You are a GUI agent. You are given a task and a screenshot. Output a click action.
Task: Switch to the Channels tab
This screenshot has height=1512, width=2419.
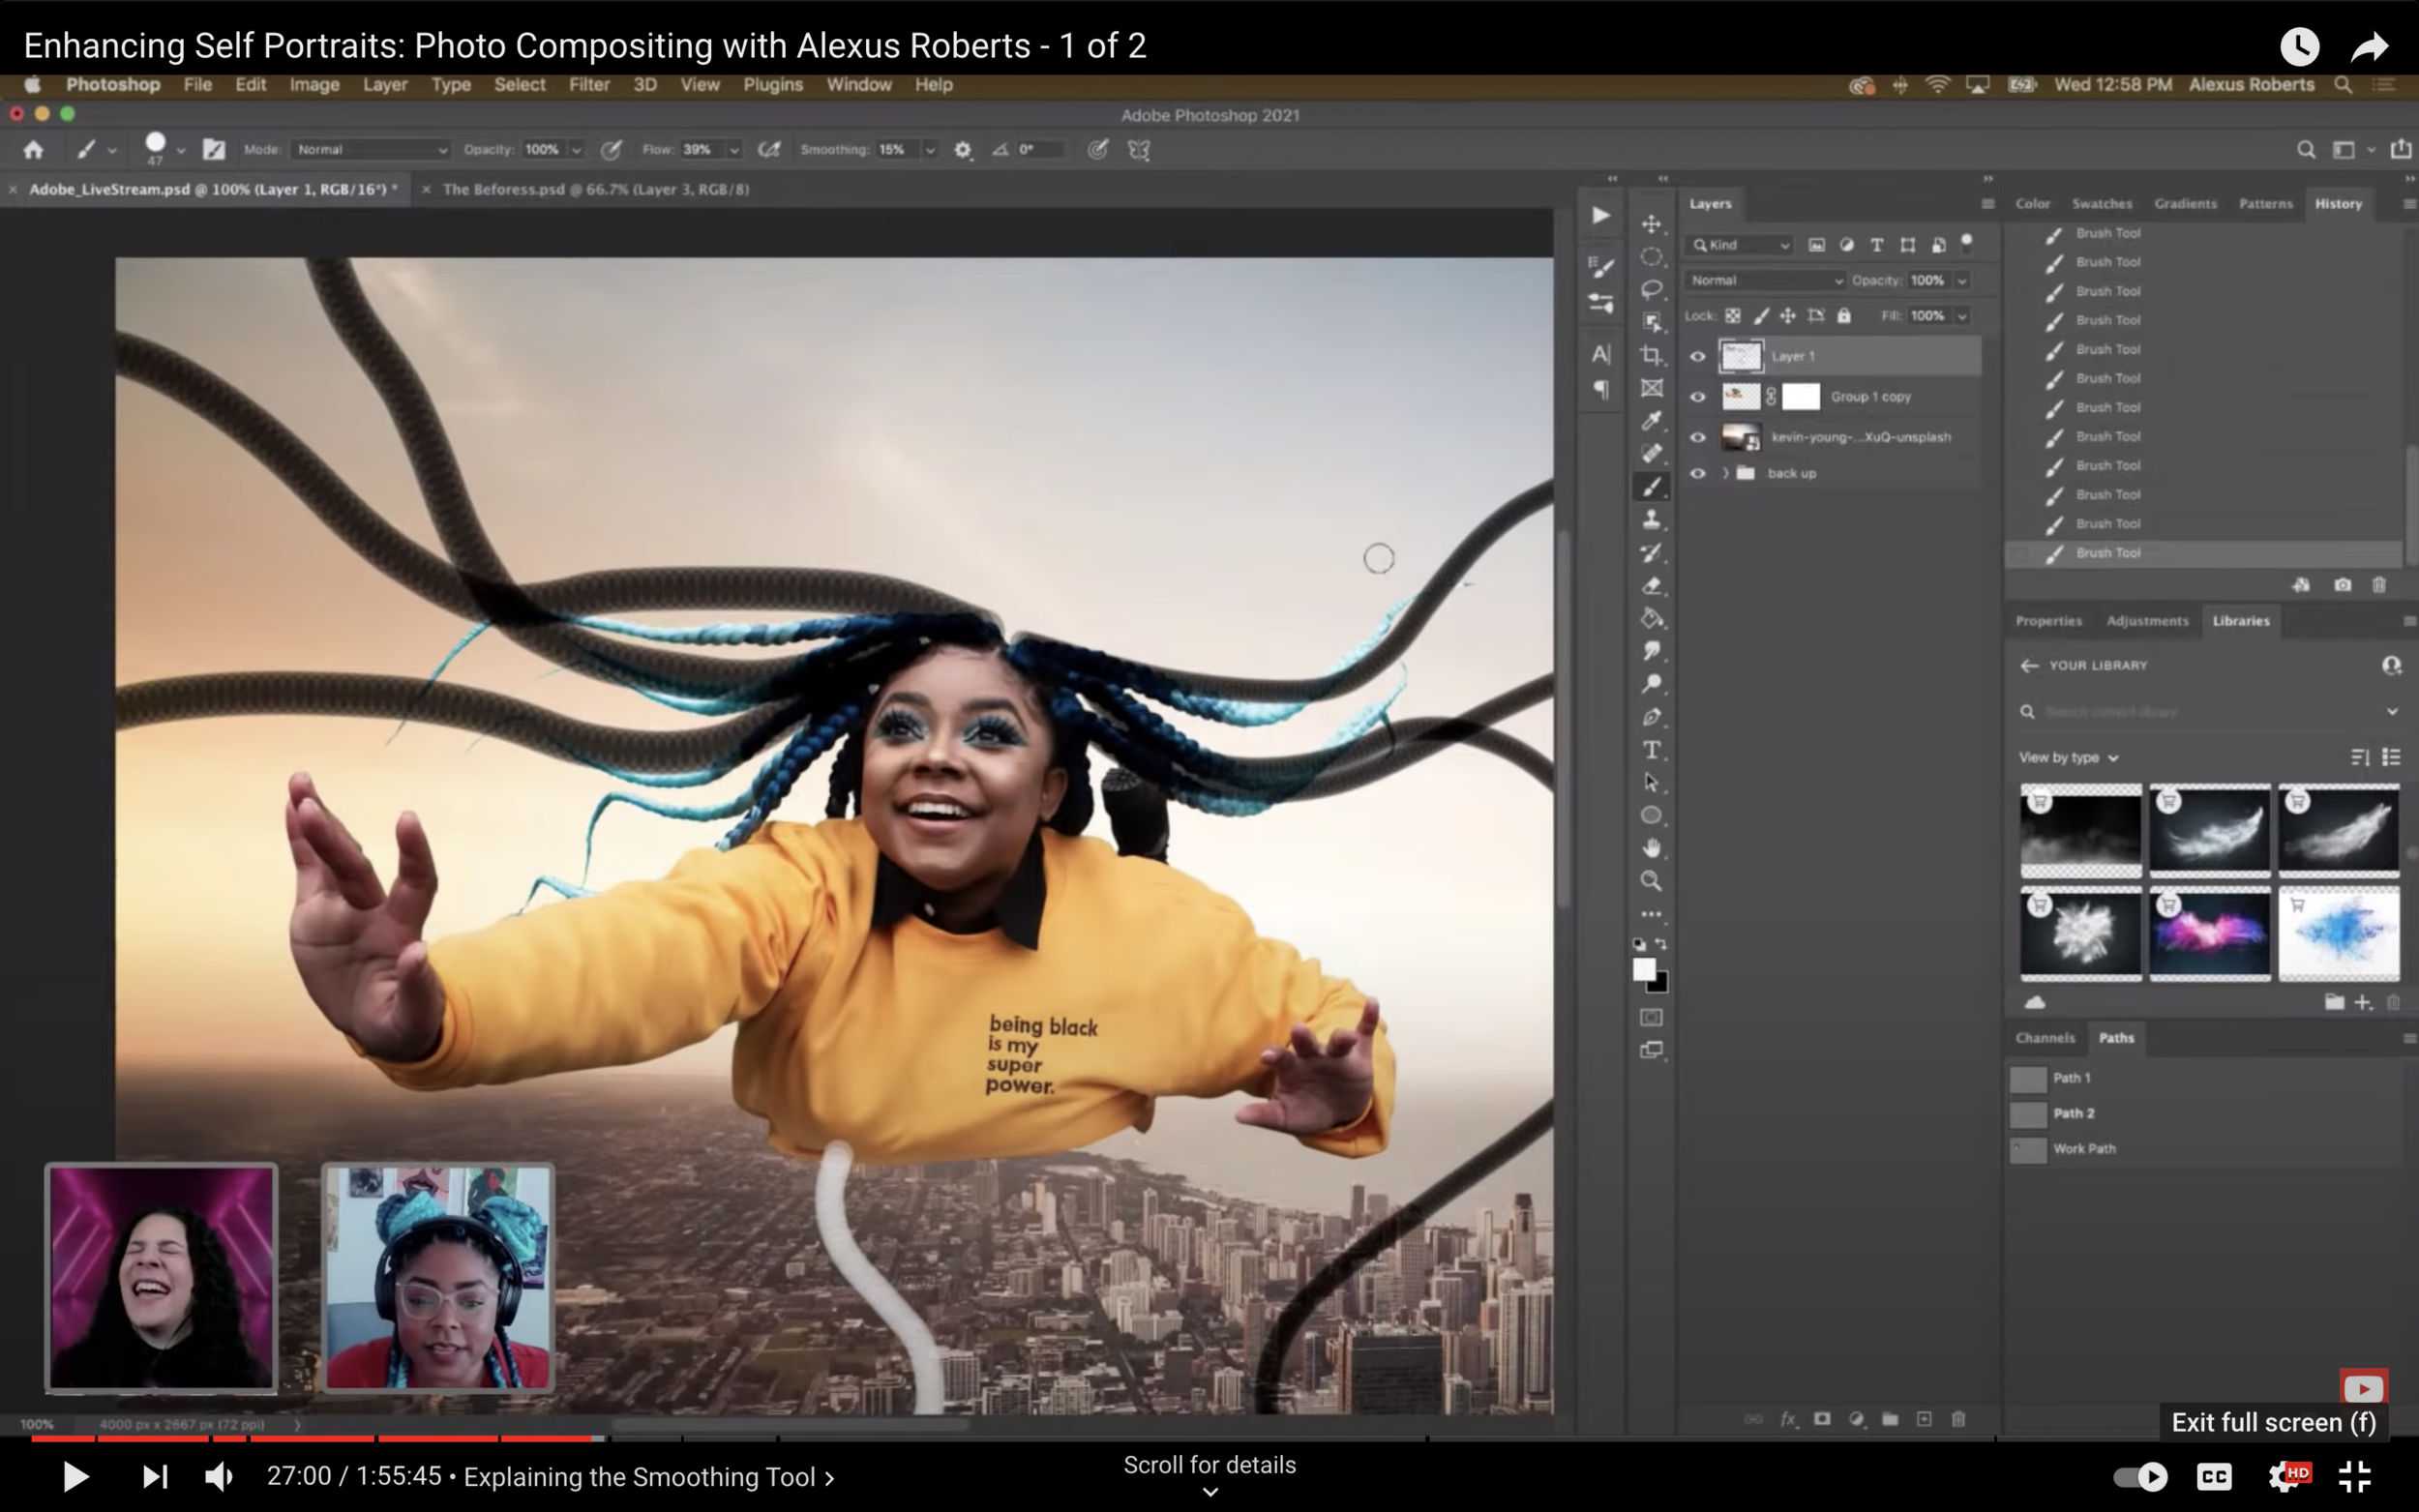click(x=2044, y=1038)
